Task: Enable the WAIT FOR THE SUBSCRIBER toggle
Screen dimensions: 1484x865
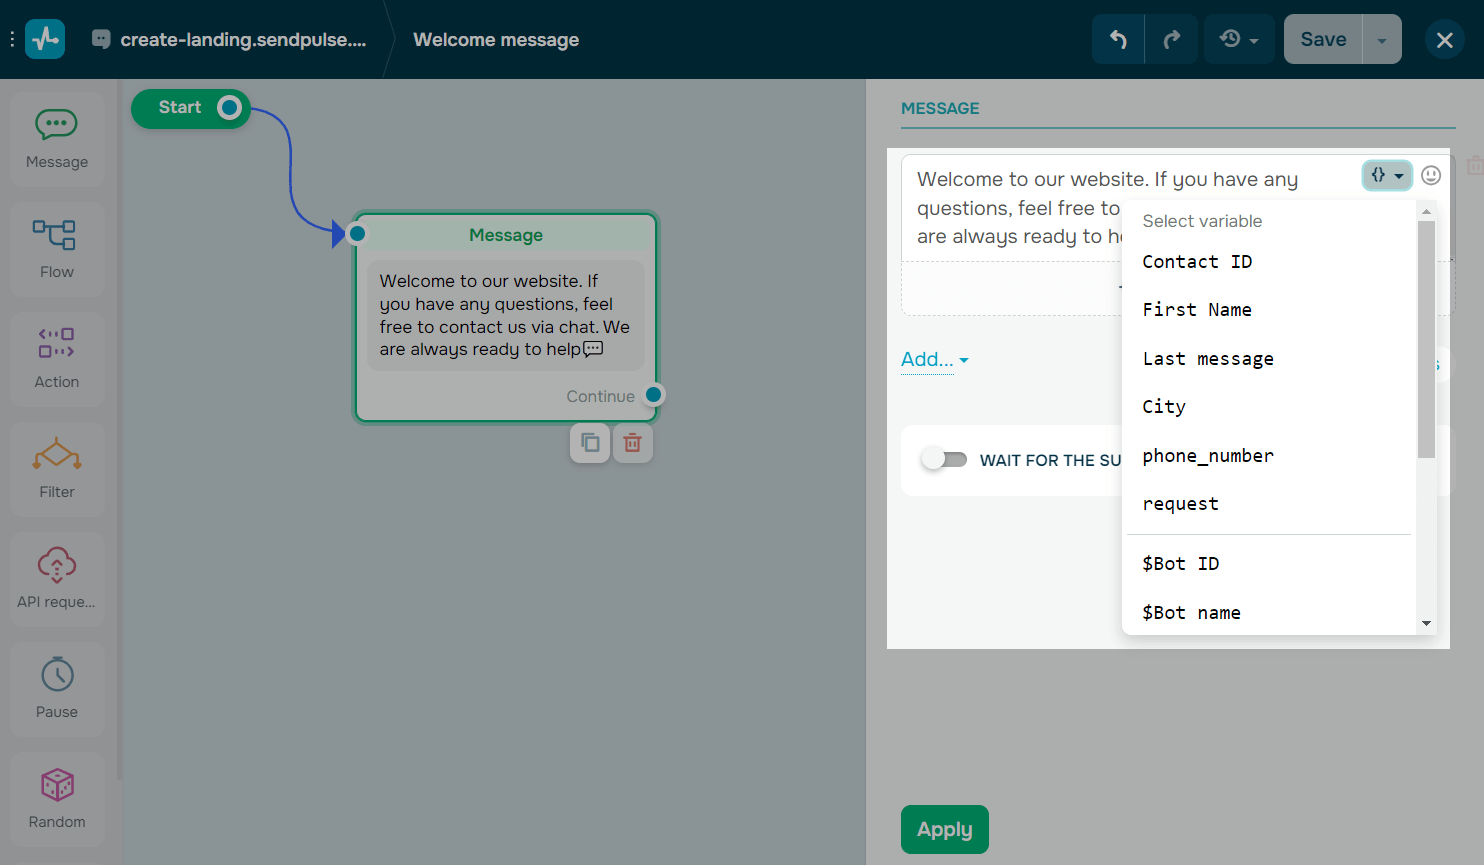Action: [944, 459]
